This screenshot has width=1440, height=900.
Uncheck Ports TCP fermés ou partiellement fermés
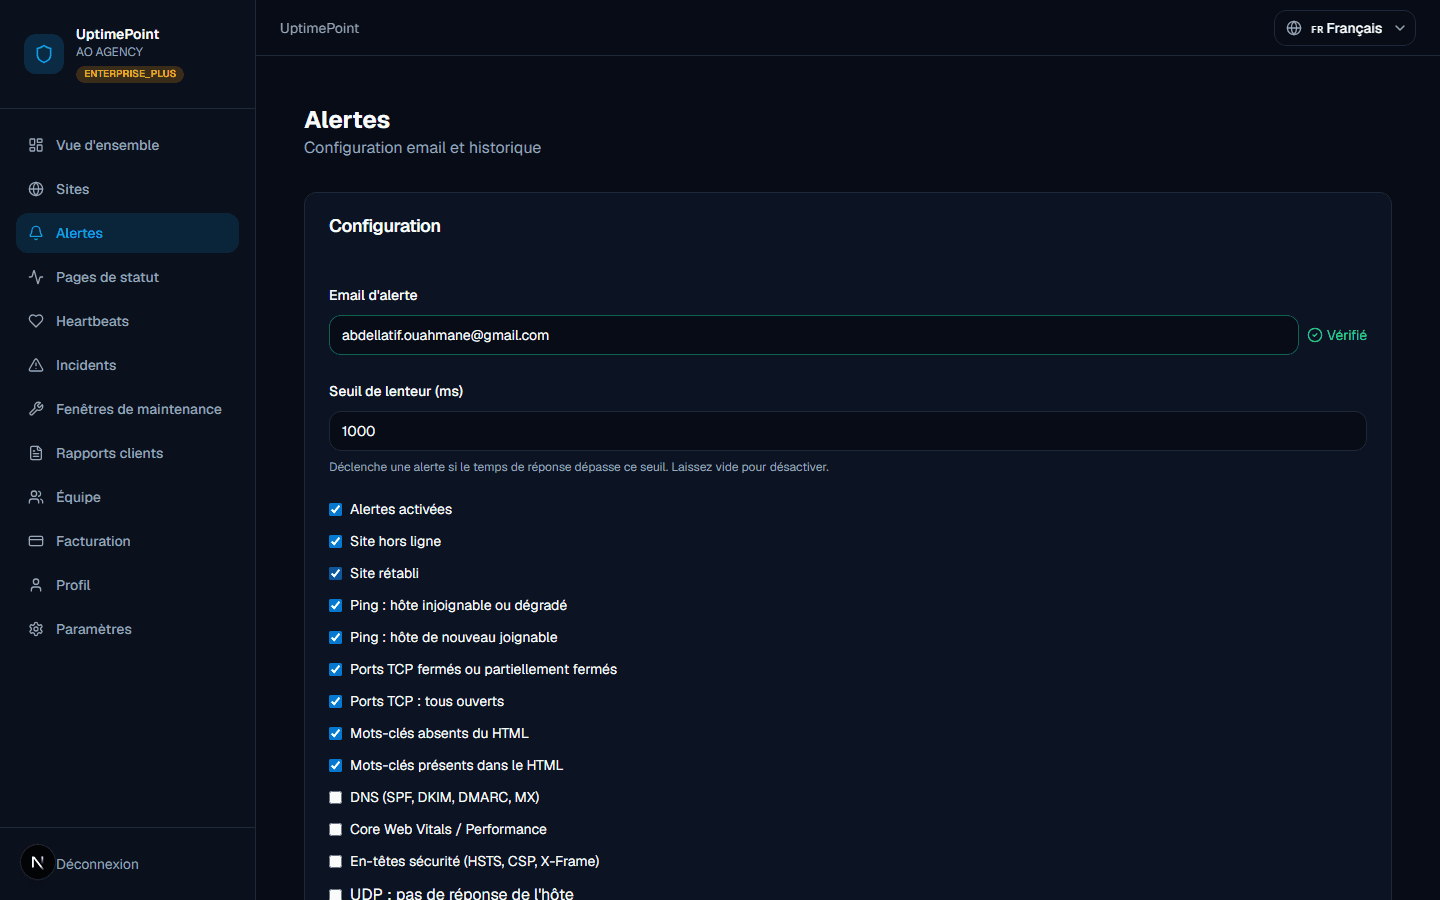coord(336,669)
